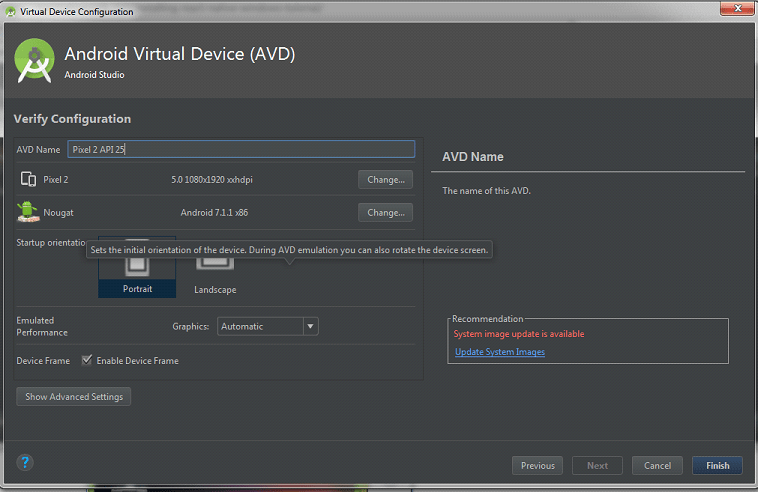Click the 'Nougat' release name text

coord(58,212)
